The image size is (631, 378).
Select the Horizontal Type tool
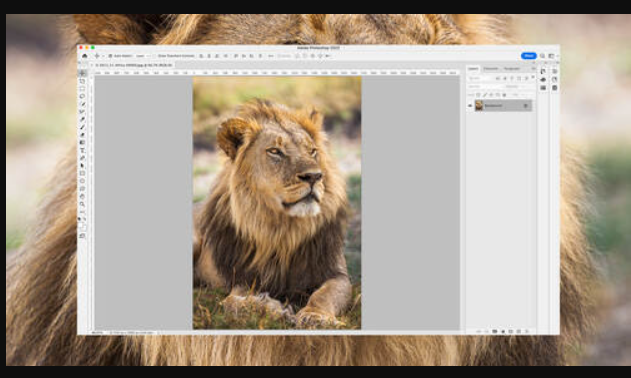click(82, 150)
